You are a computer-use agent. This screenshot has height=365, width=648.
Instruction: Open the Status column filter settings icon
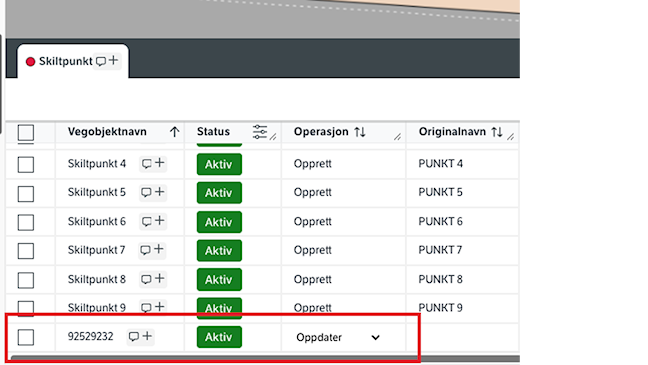coord(260,132)
